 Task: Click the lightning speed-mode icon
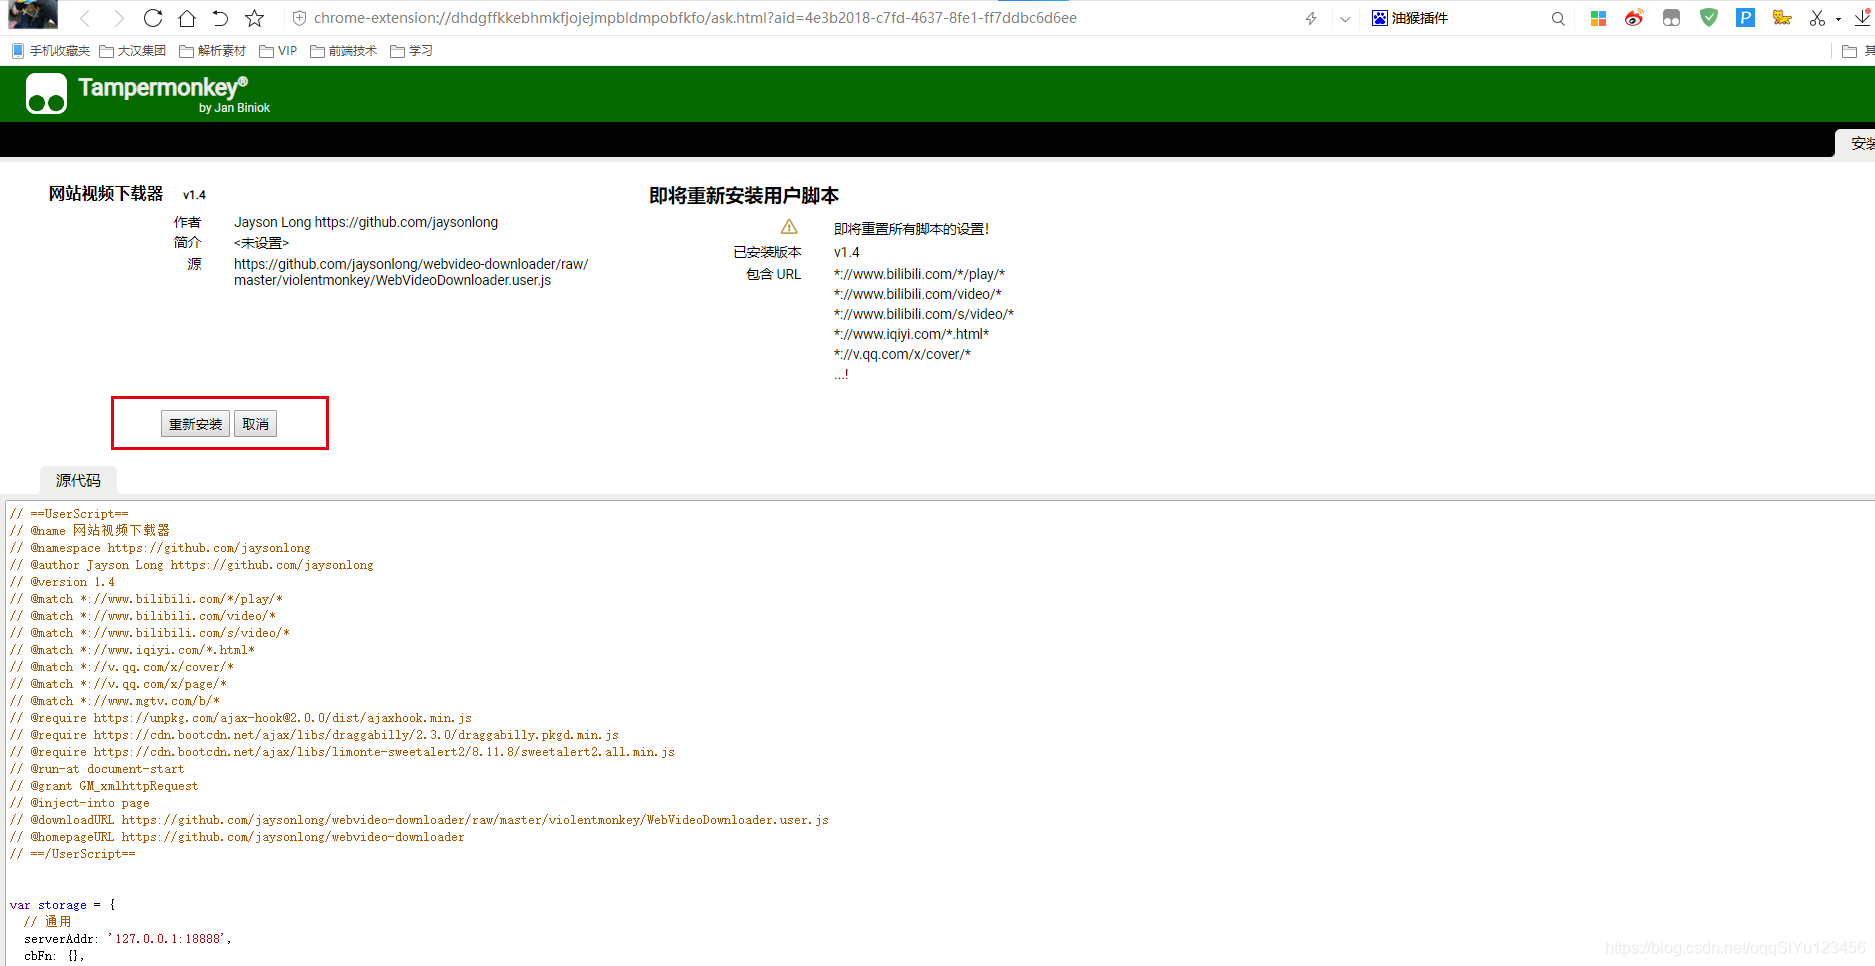(1311, 18)
